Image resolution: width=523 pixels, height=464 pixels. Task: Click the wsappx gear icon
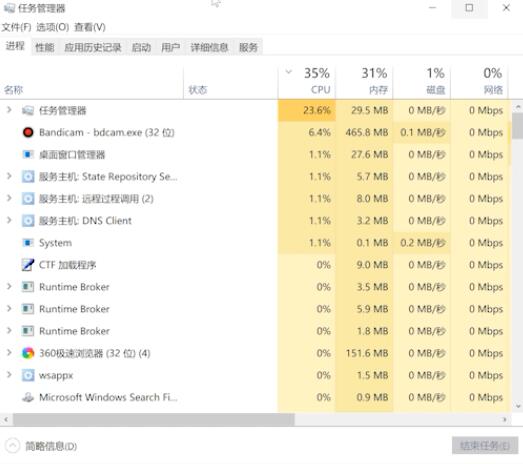tap(28, 375)
